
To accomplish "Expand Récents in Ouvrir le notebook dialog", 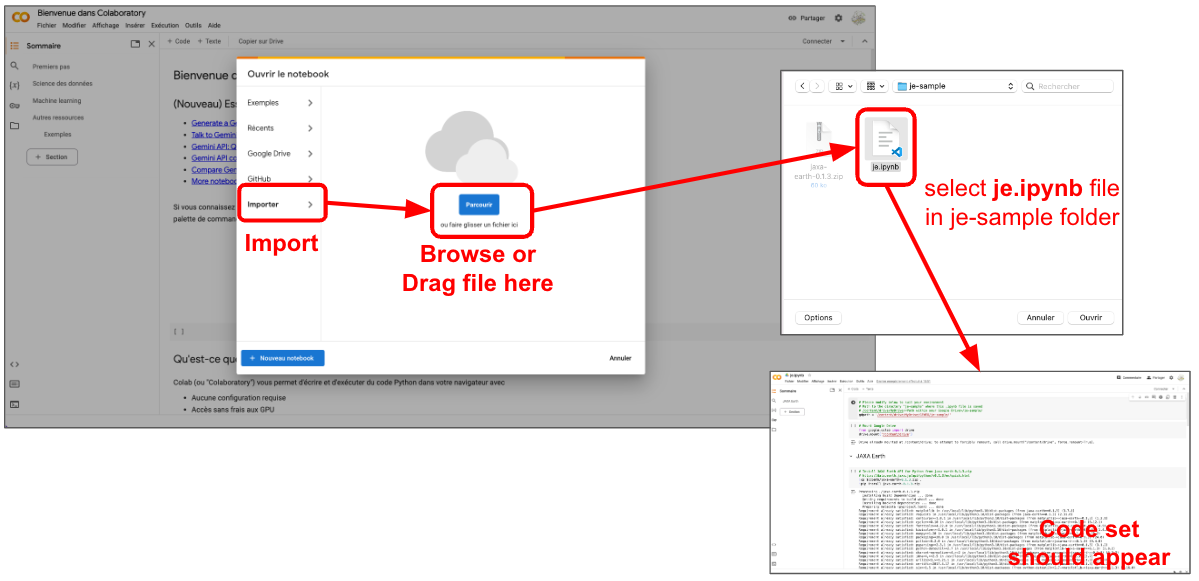I will (279, 128).
